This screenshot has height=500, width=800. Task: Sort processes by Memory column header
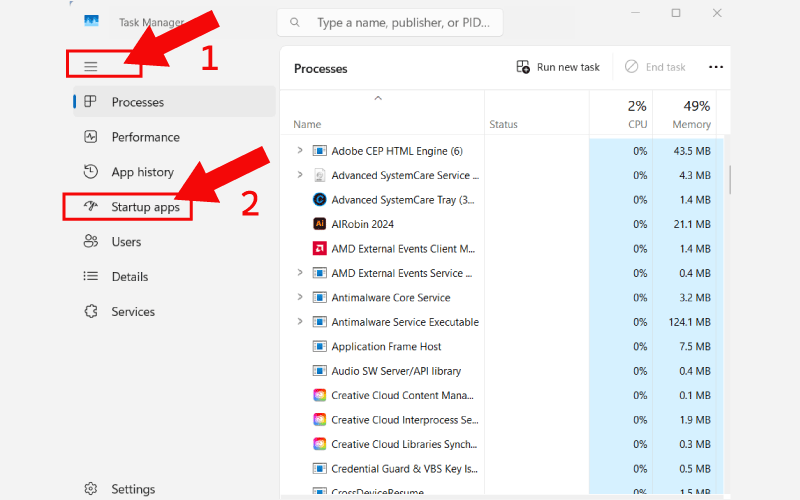coord(691,124)
